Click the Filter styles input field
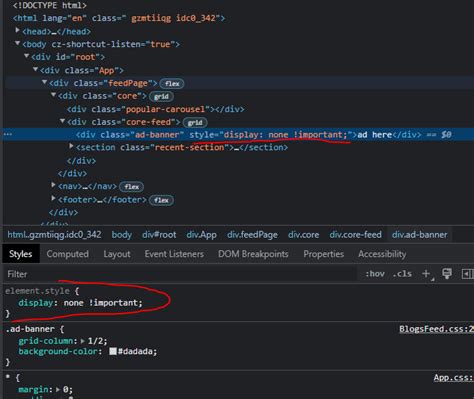The image size is (474, 399). pyautogui.click(x=180, y=274)
